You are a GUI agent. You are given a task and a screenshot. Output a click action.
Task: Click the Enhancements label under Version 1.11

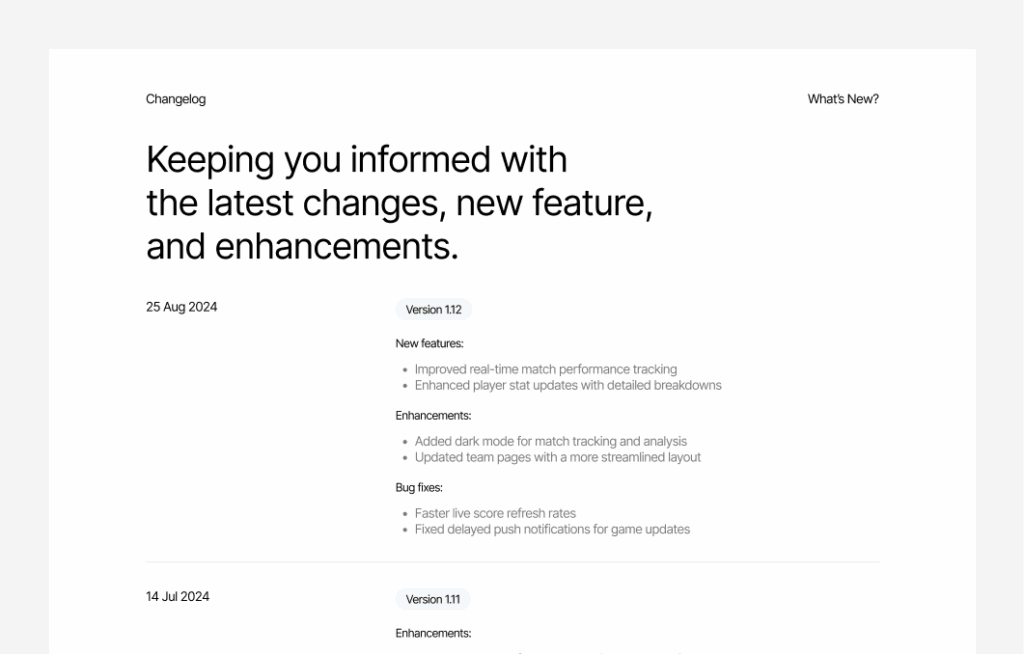tap(433, 633)
